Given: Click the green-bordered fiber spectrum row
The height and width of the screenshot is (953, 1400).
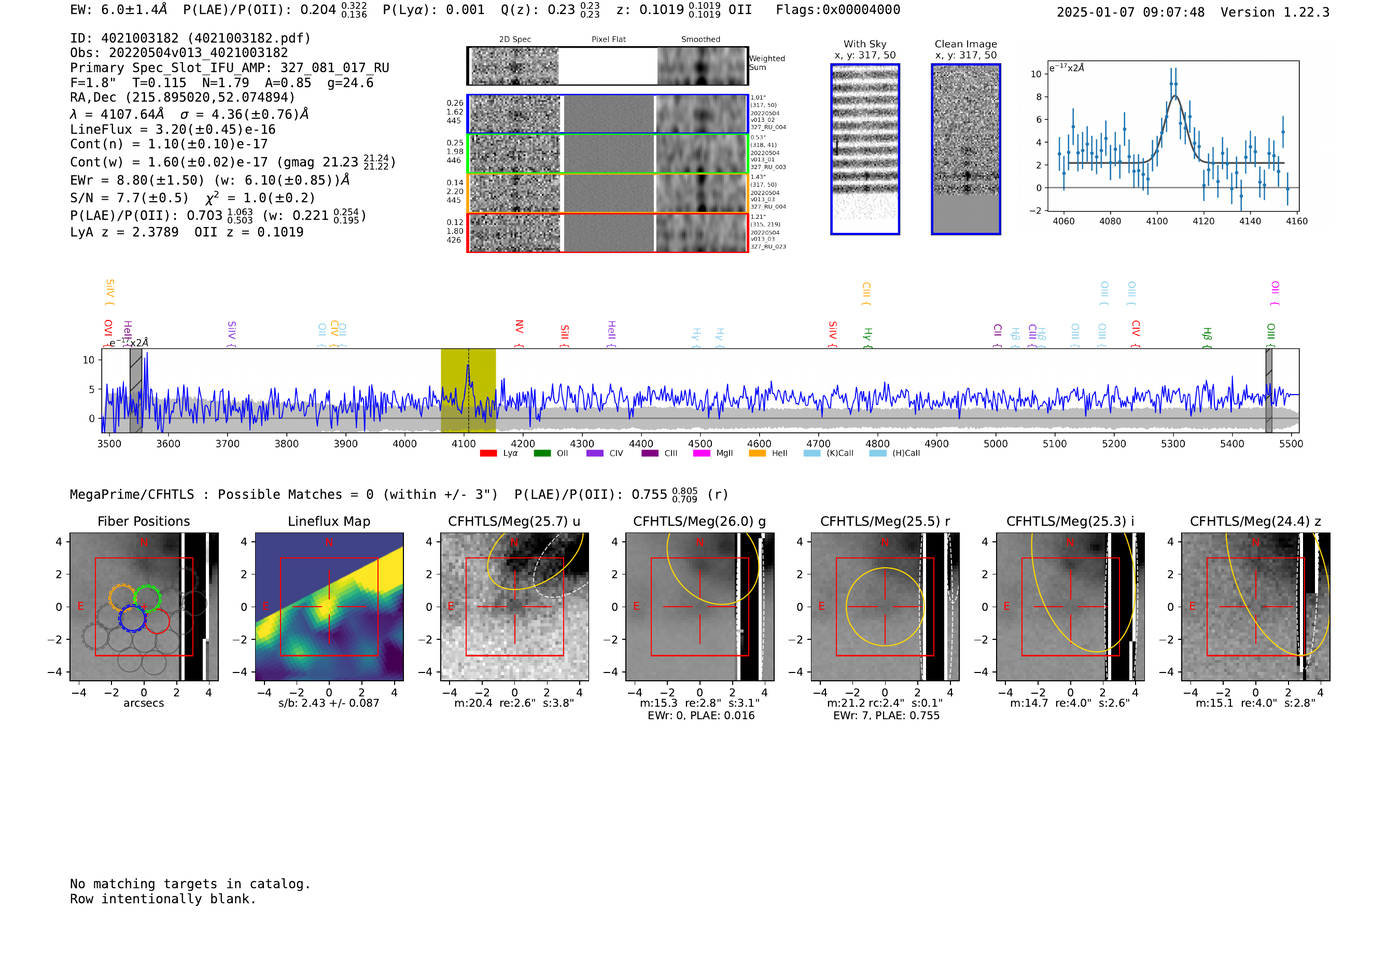Looking at the screenshot, I should point(607,154).
